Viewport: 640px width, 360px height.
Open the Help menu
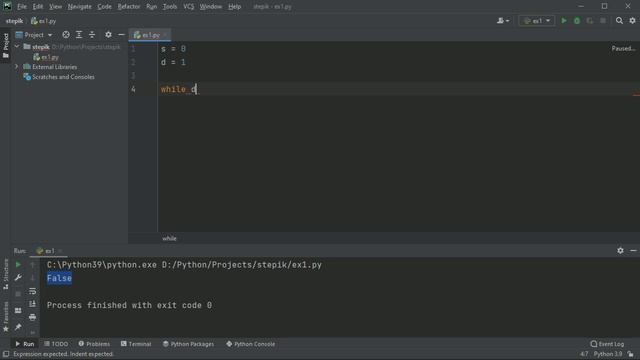coord(234,7)
